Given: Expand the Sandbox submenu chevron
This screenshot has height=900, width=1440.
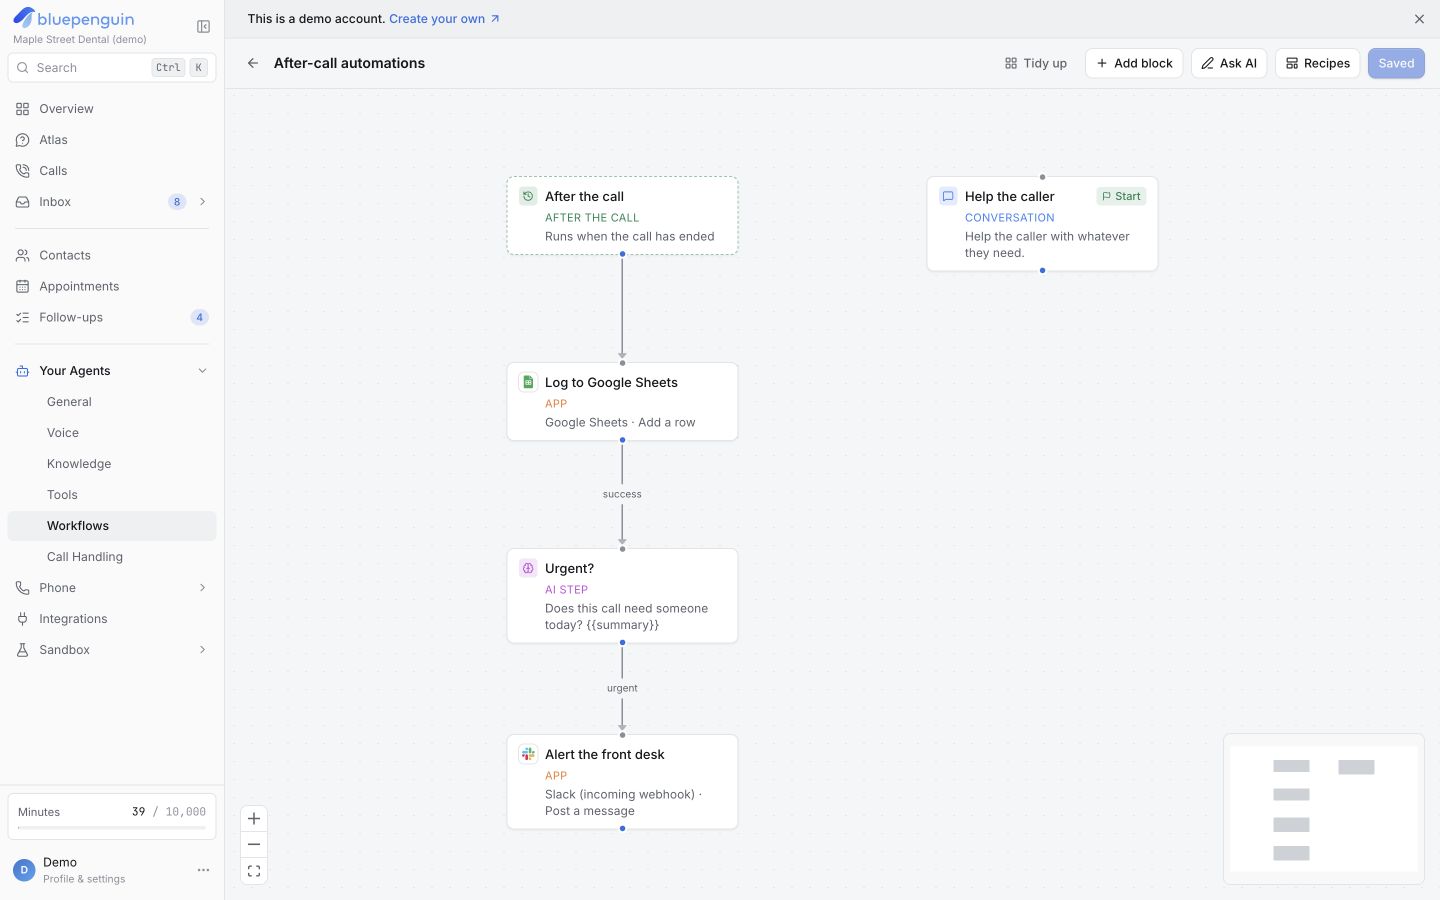Looking at the screenshot, I should coord(203,650).
